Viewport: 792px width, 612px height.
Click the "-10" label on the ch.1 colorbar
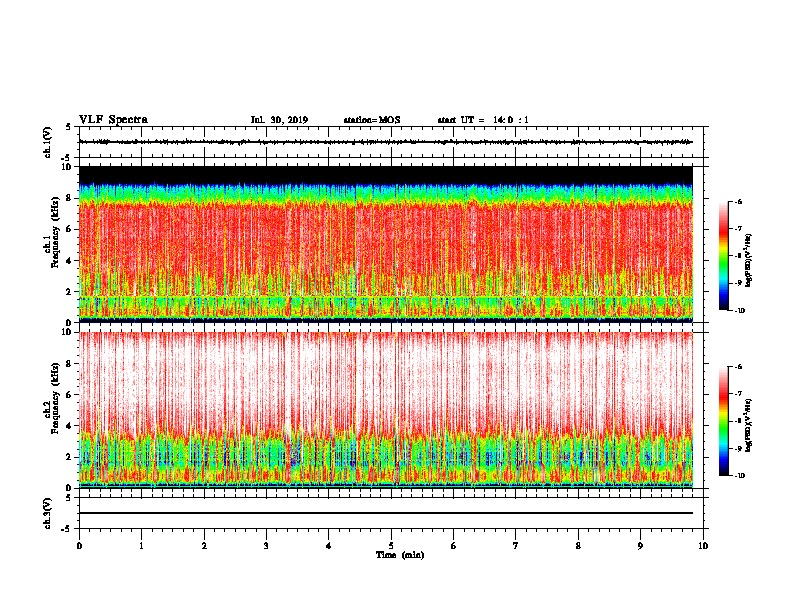coord(740,311)
